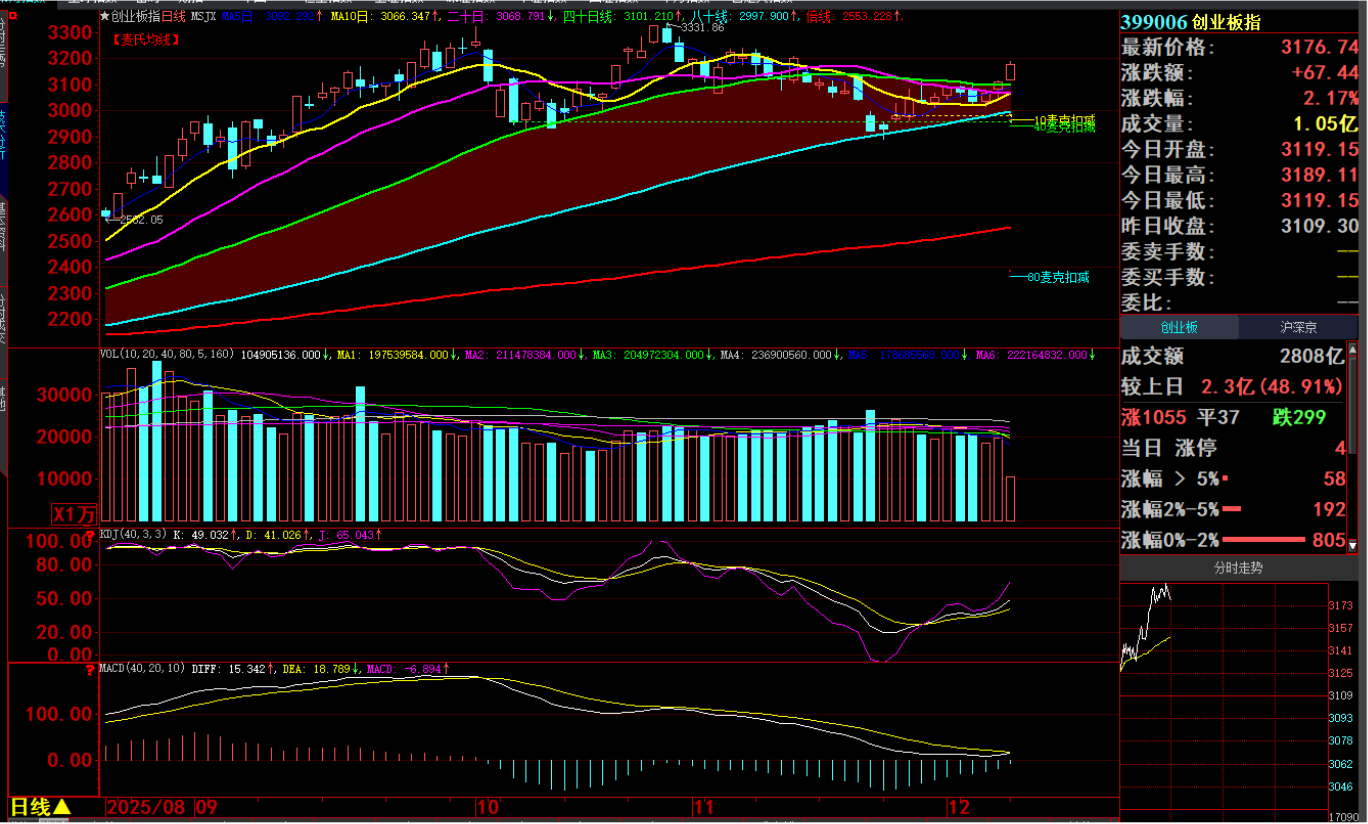This screenshot has height=824, width=1368.
Task: Click the red question mark beside KDJ
Action: (90, 536)
